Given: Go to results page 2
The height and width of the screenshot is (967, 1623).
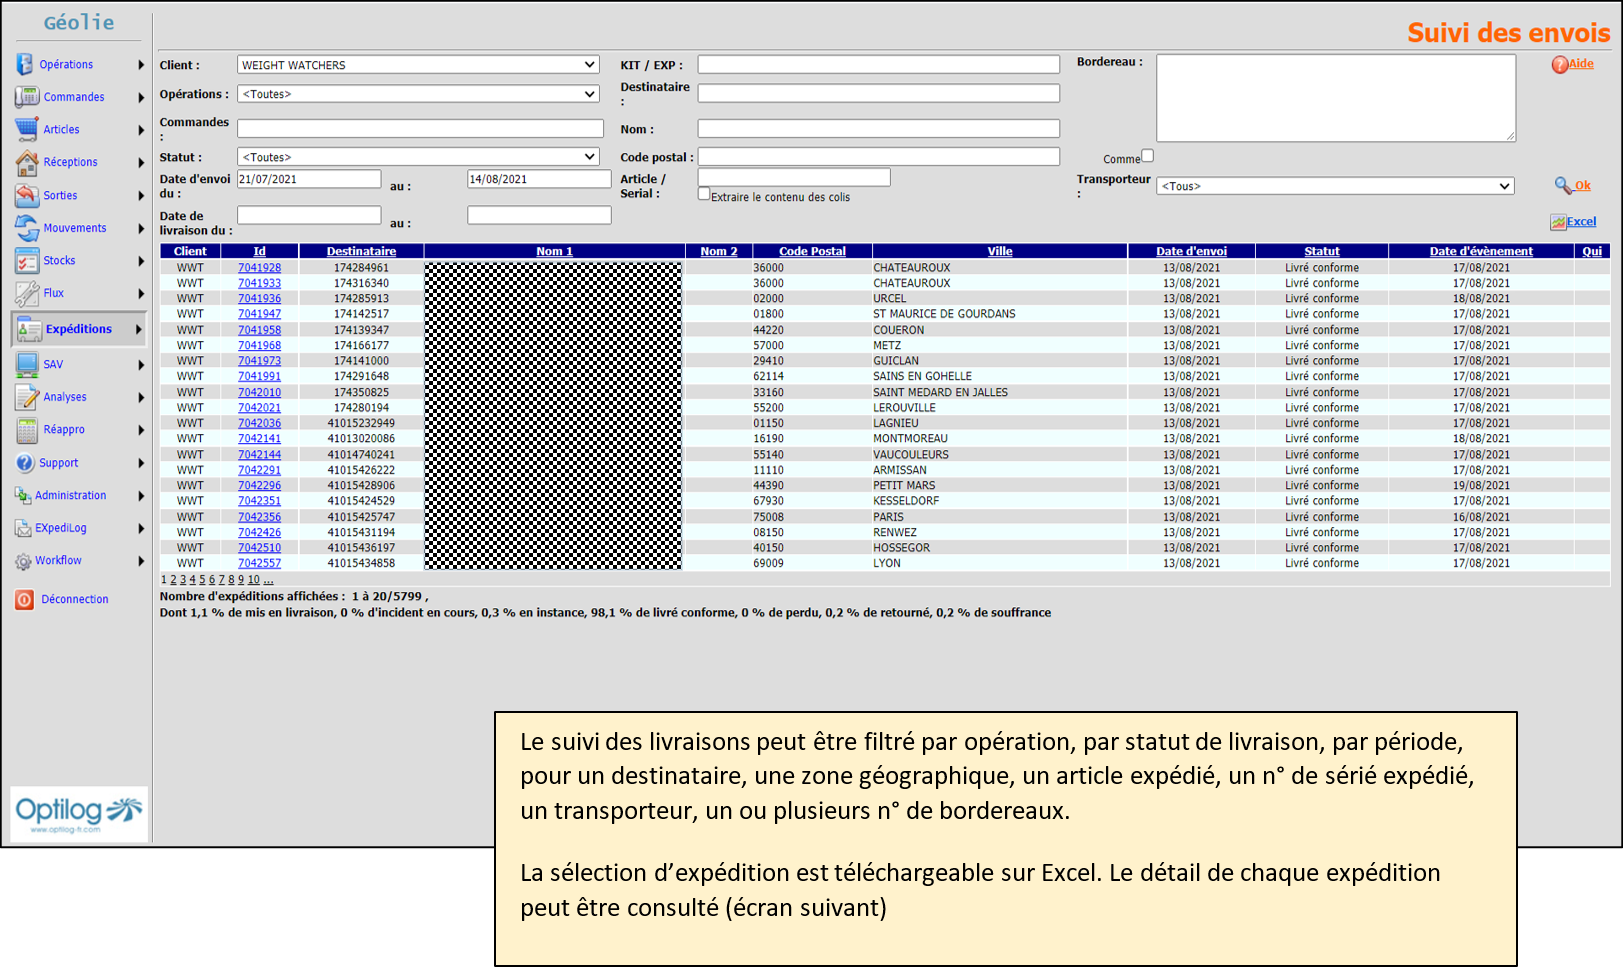Looking at the screenshot, I should point(173,580).
